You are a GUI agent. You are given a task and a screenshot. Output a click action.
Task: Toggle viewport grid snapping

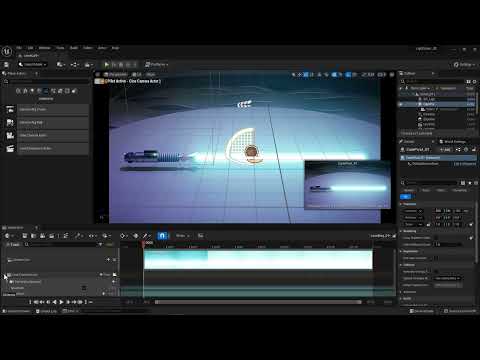[x=335, y=74]
